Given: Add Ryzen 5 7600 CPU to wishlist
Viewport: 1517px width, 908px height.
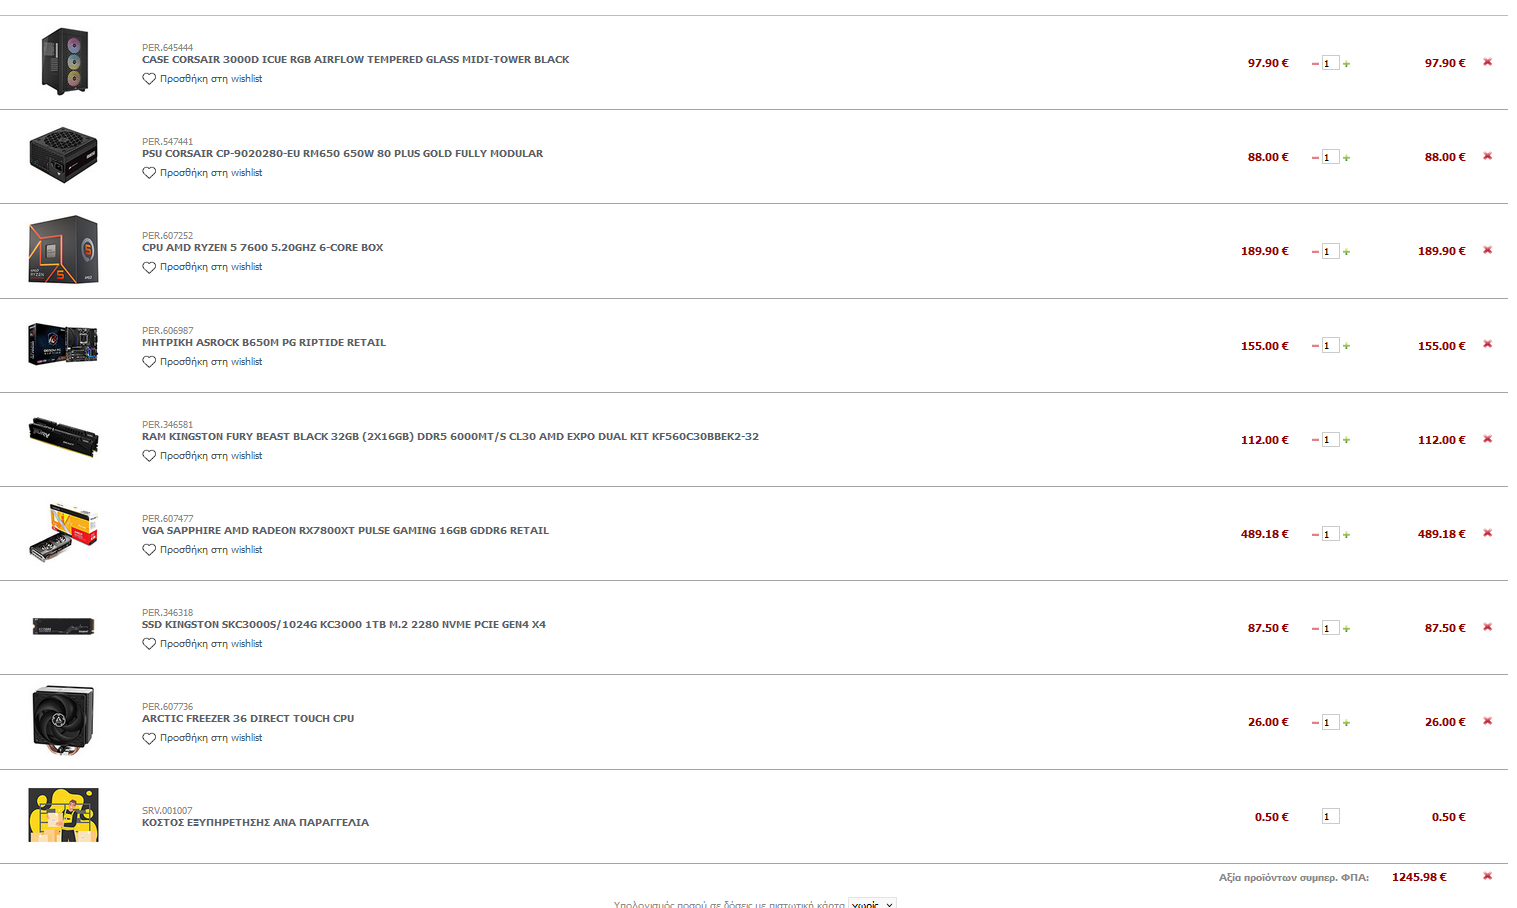Looking at the screenshot, I should pos(202,267).
